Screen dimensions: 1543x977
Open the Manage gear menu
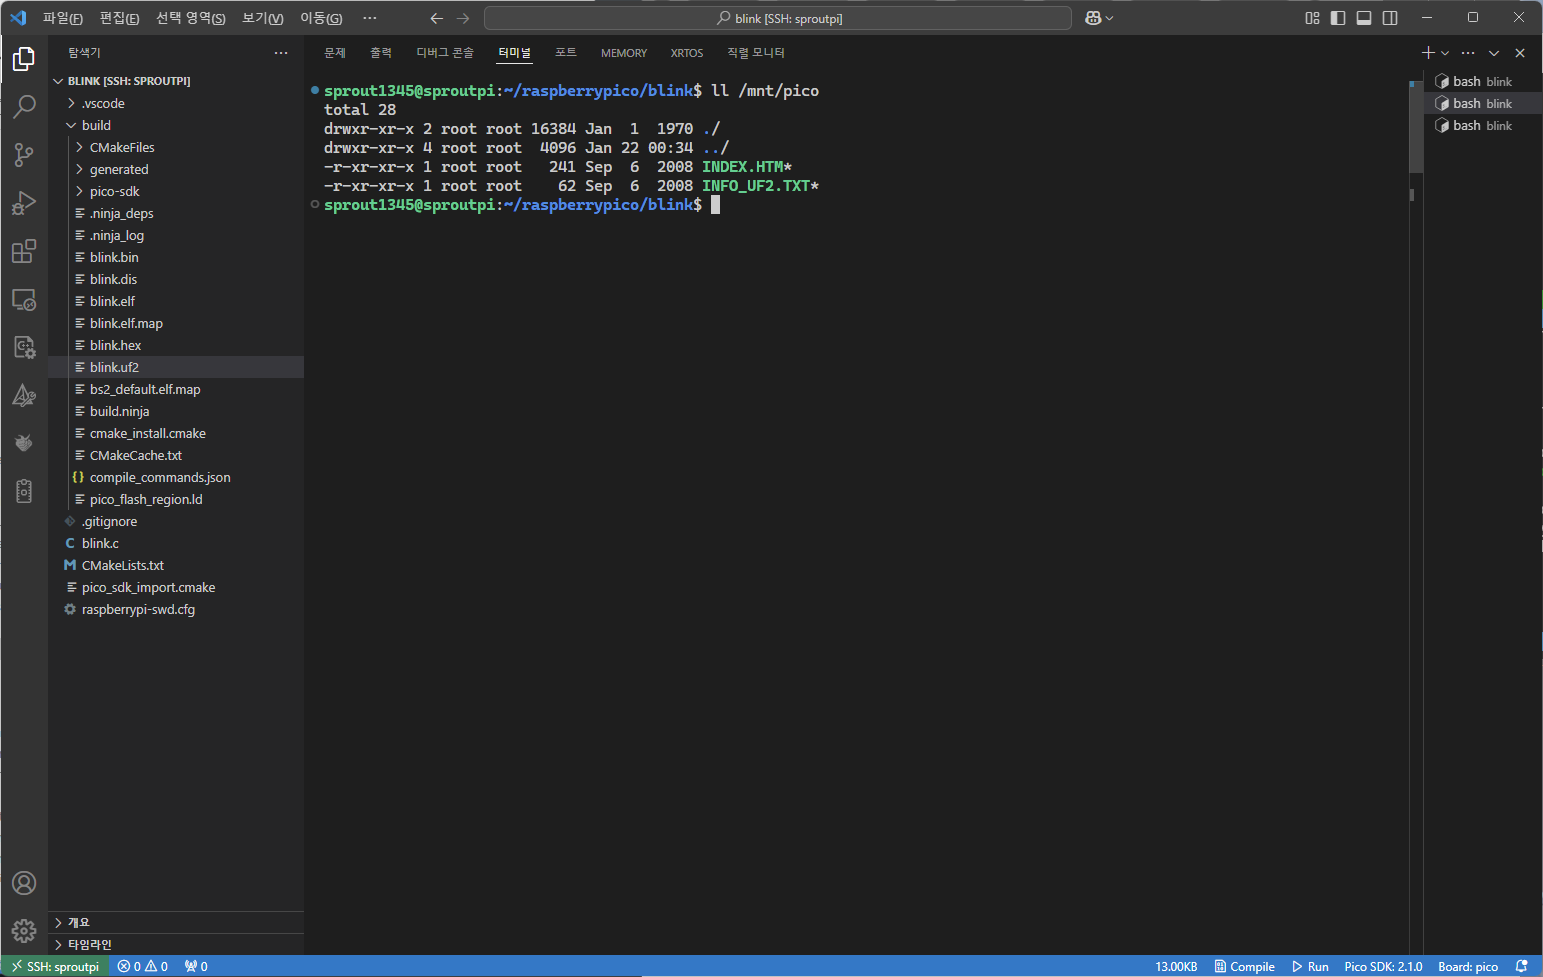click(x=24, y=931)
